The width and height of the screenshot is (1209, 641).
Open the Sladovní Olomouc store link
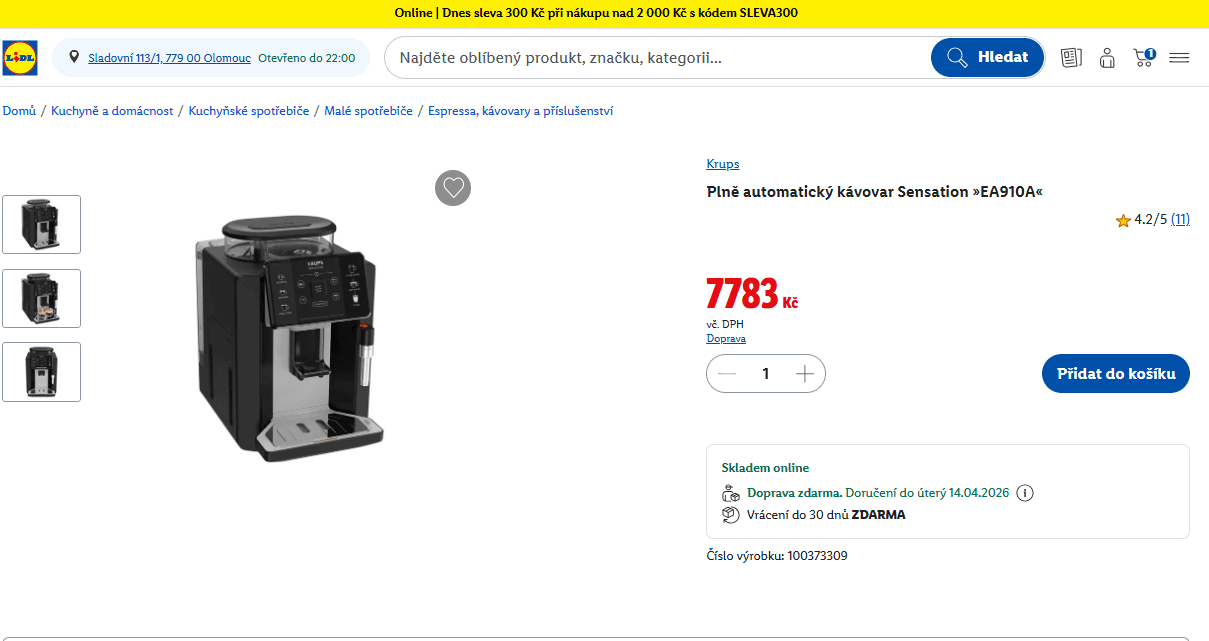pos(169,58)
